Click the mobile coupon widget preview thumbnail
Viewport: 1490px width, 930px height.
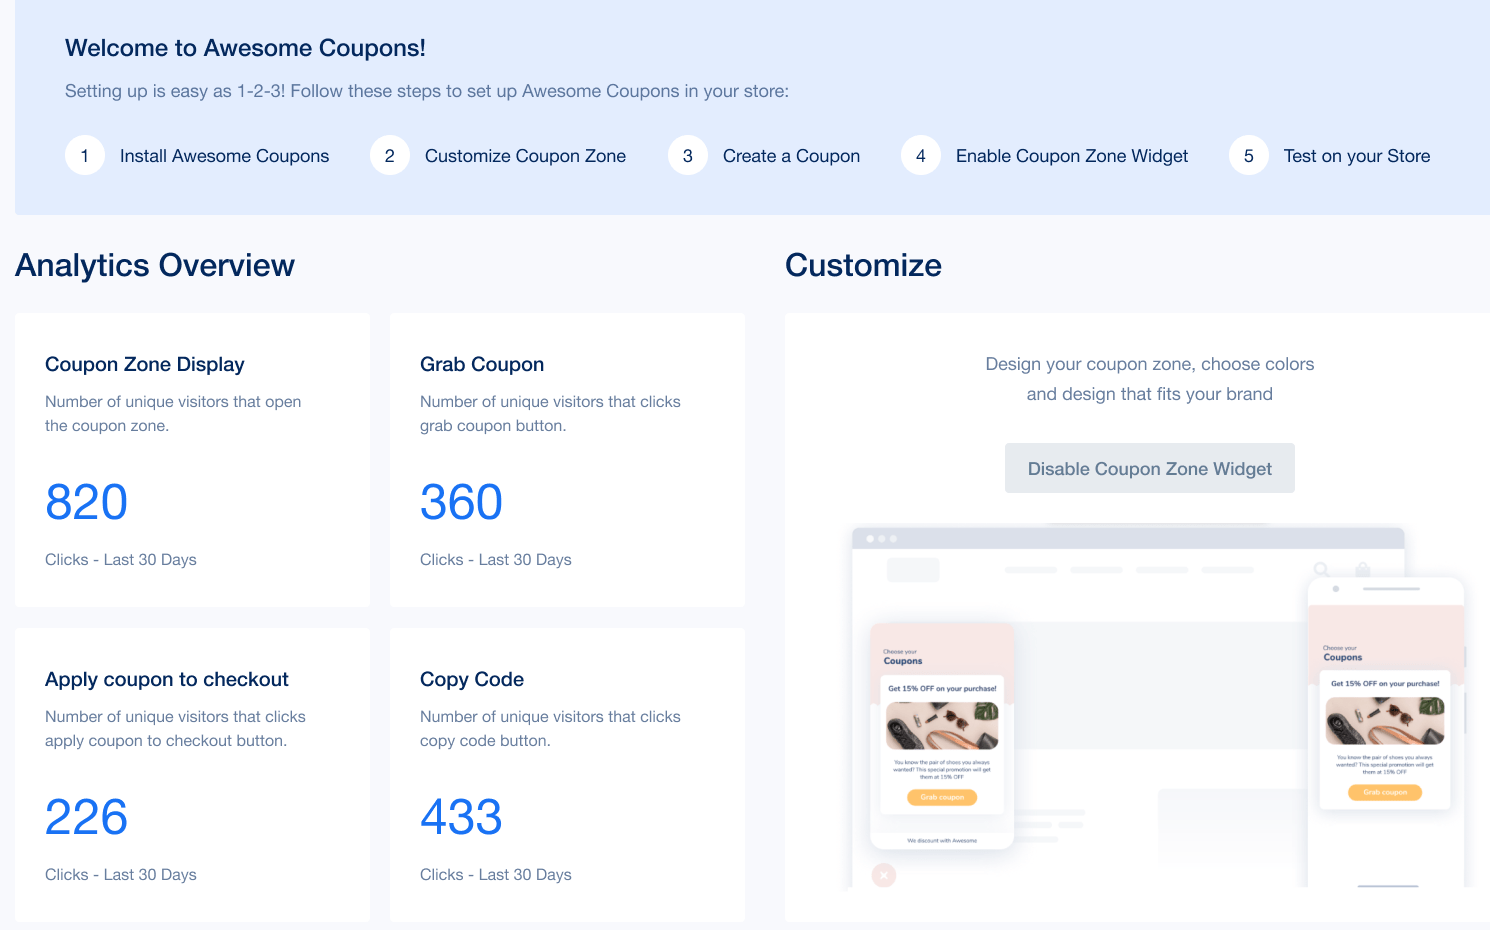click(1385, 733)
